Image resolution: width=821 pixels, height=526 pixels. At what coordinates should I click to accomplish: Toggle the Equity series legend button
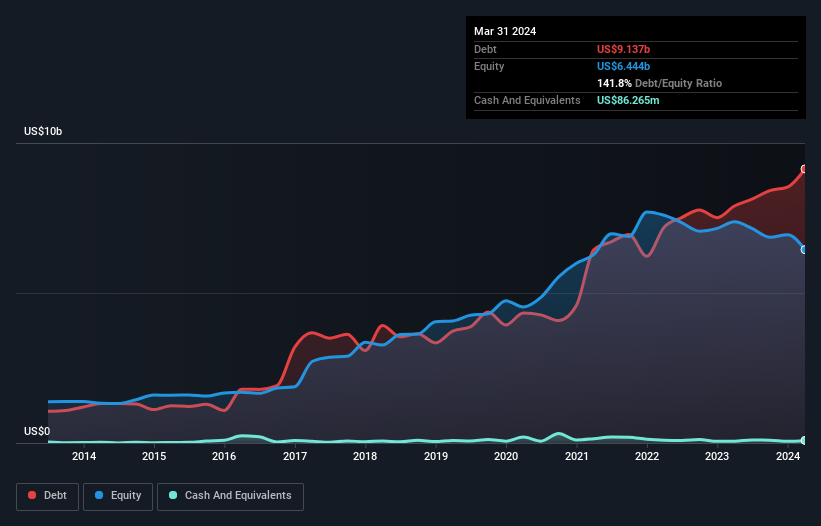[x=118, y=496]
